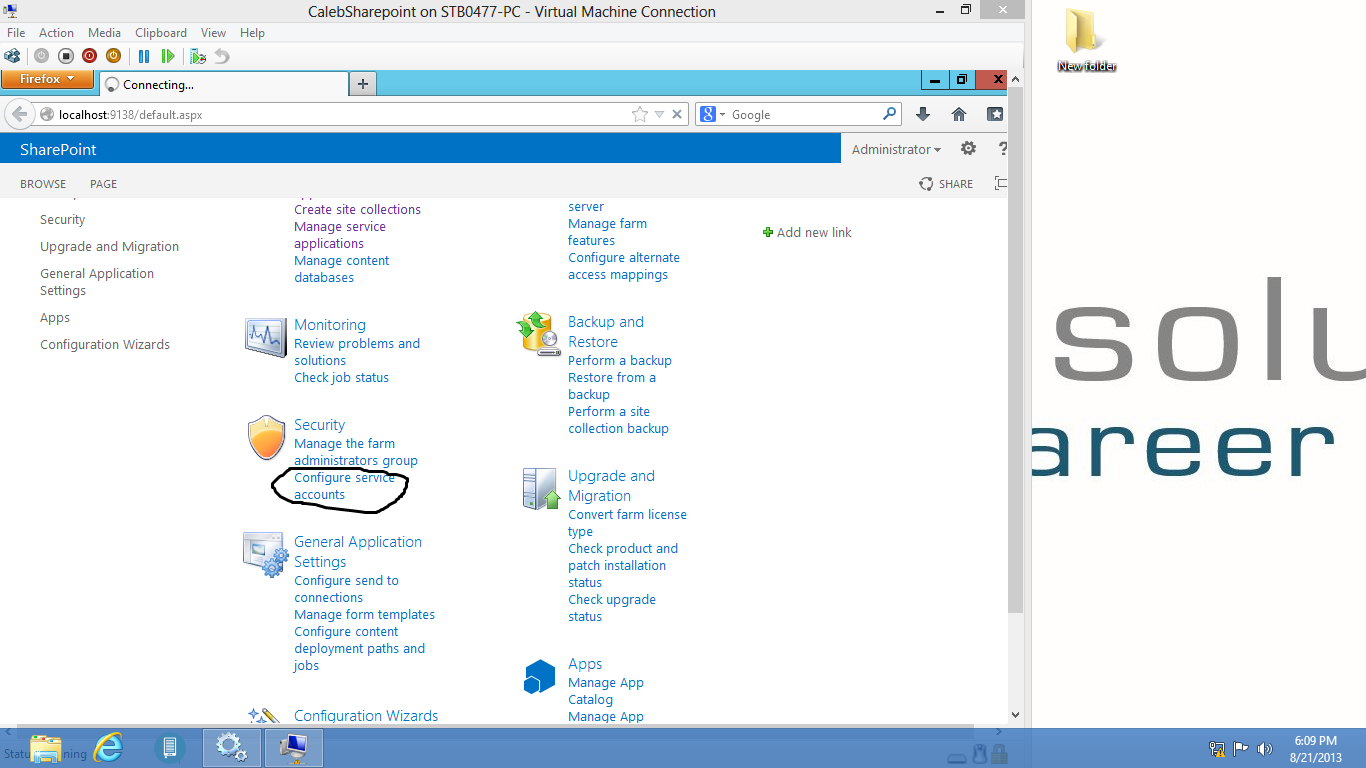Open the Media menu
Viewport: 1366px width, 768px height.
click(x=105, y=33)
